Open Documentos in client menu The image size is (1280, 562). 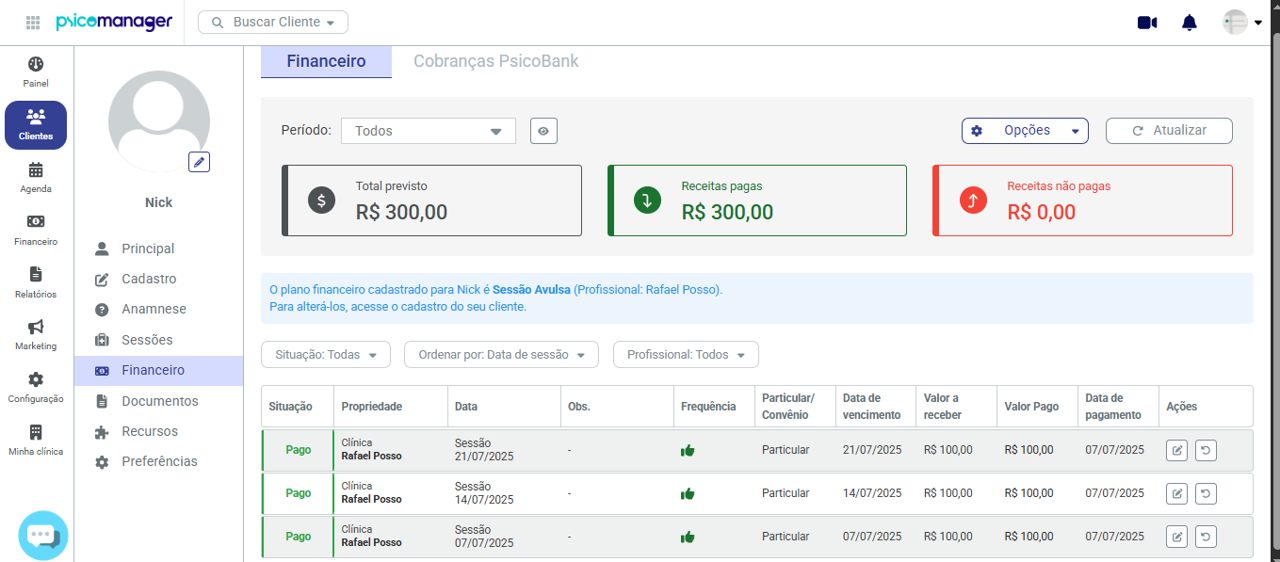[159, 401]
